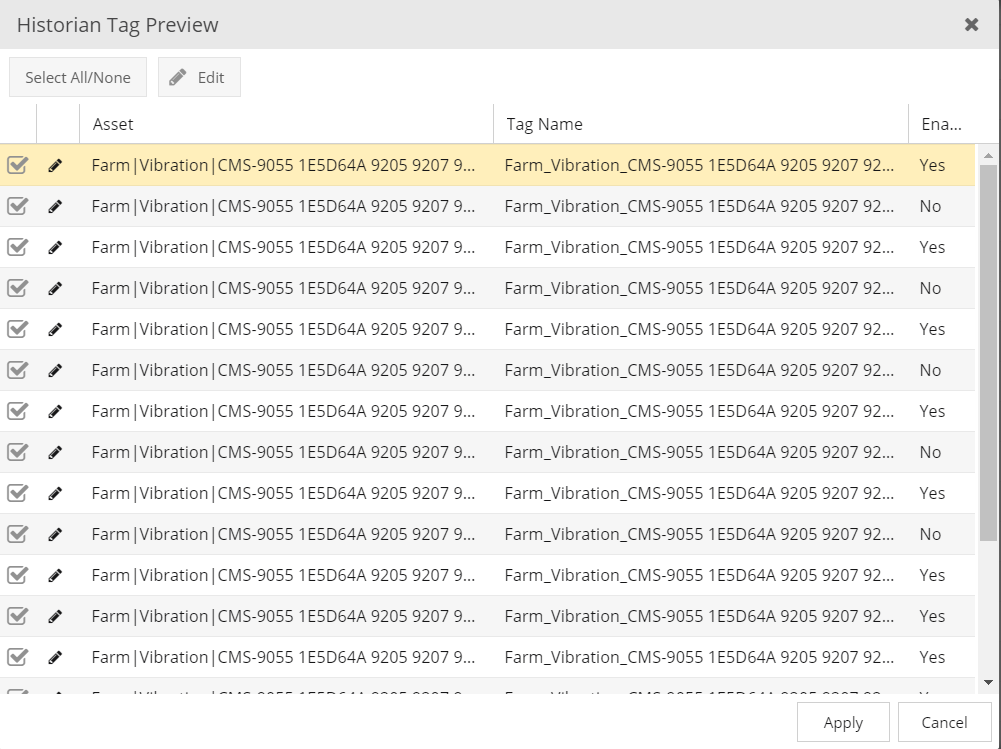Click the Apply button
Image resolution: width=1001 pixels, height=749 pixels.
[x=842, y=722]
